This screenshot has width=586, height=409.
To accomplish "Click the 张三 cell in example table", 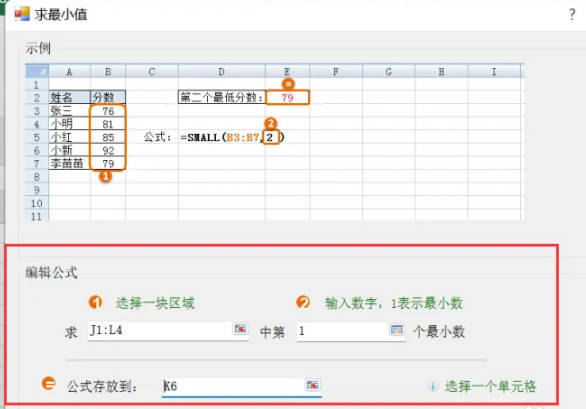I will pyautogui.click(x=70, y=111).
